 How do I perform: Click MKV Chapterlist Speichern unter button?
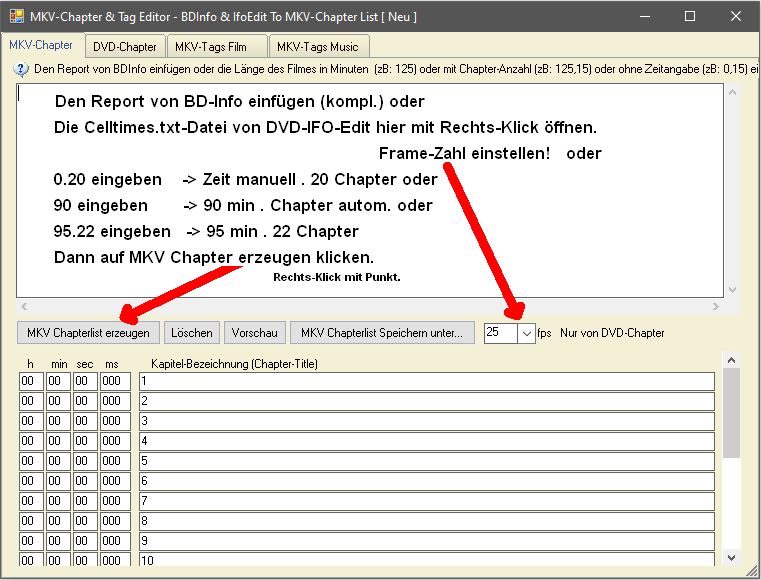[382, 333]
